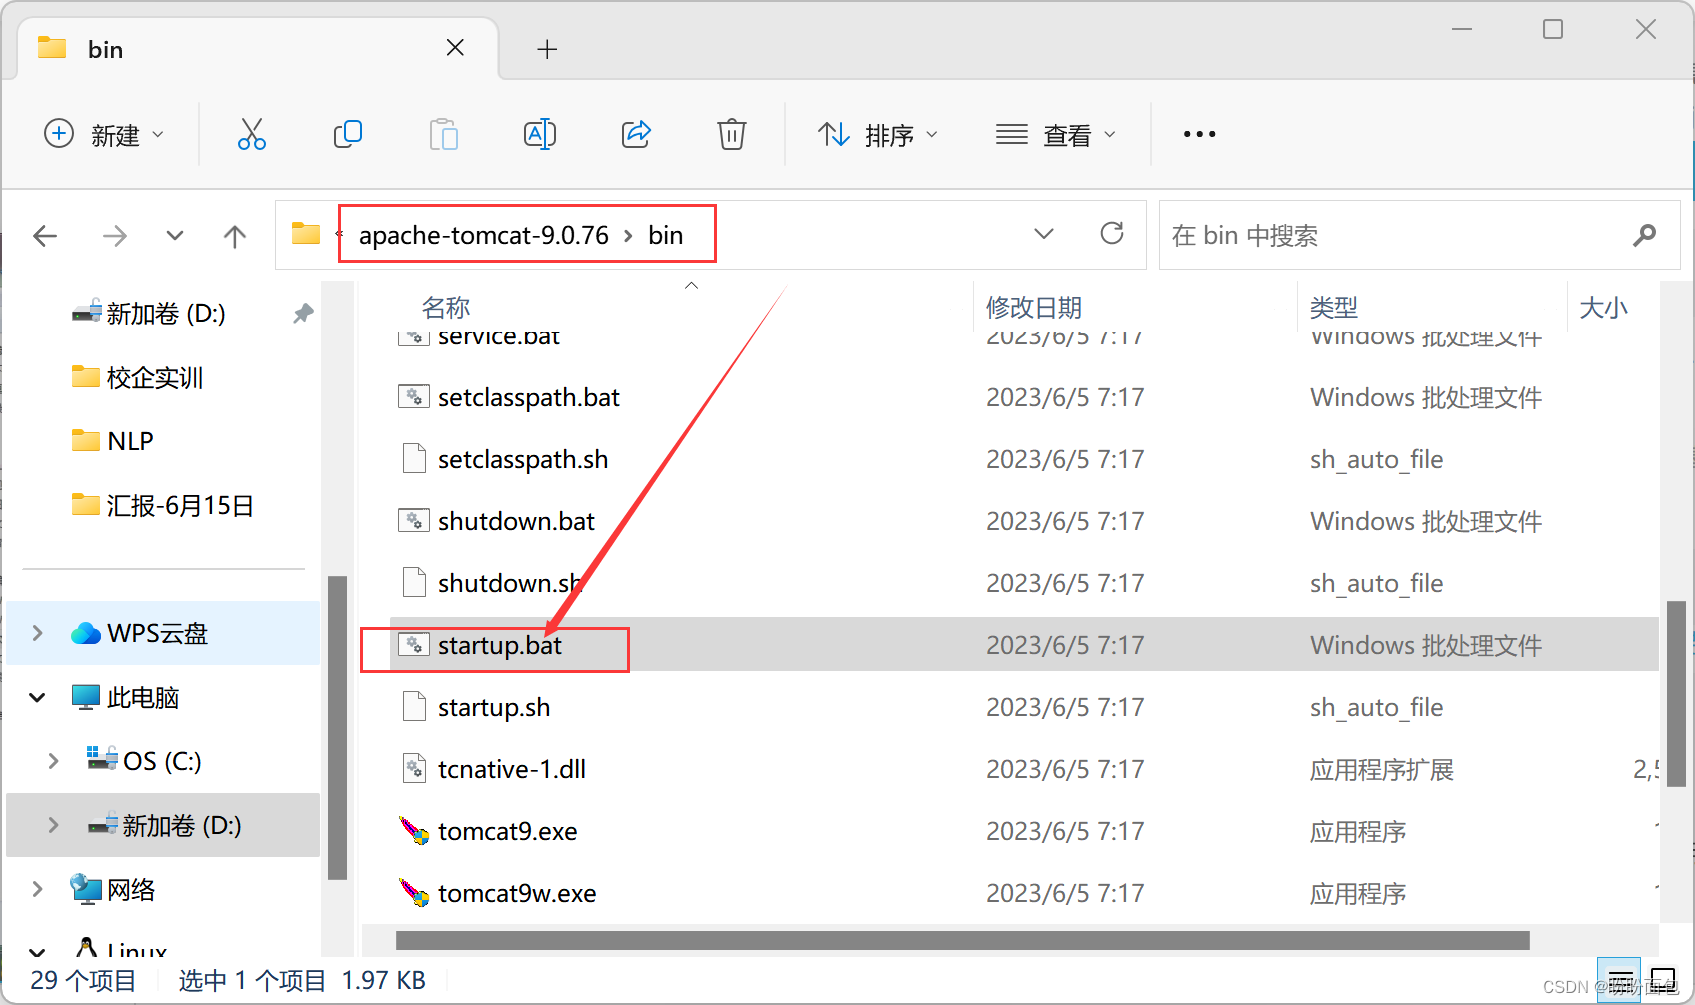Go up one folder level
This screenshot has width=1695, height=1005.
tap(235, 236)
